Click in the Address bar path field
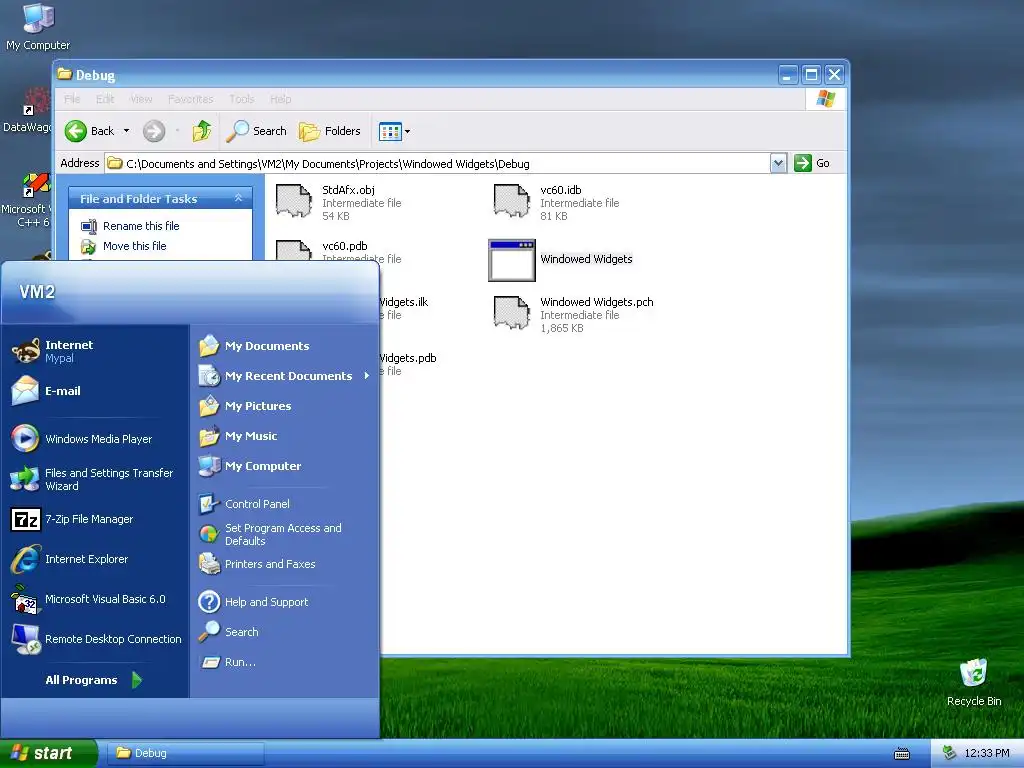The height and width of the screenshot is (768, 1024). 438,163
